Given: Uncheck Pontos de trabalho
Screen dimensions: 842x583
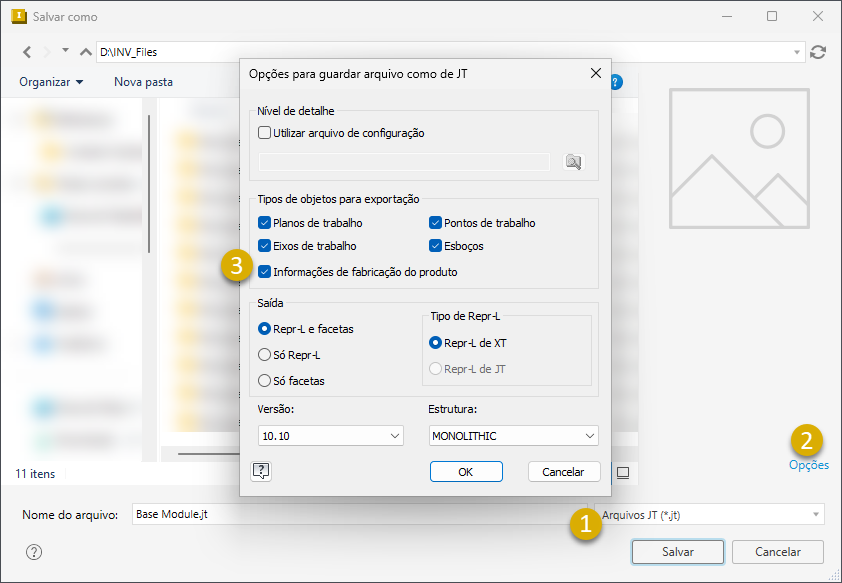Looking at the screenshot, I should click(x=435, y=223).
